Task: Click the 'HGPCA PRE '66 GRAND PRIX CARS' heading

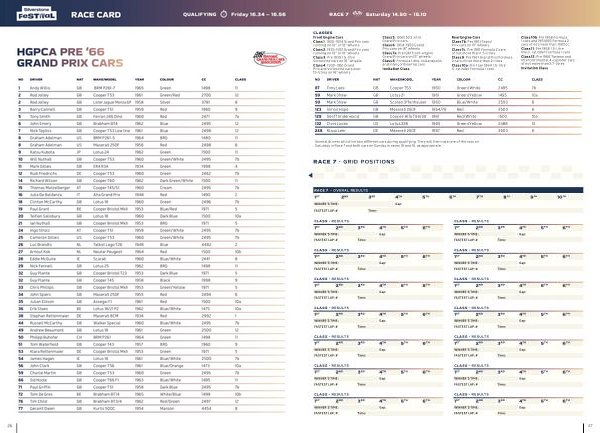Action: pos(70,57)
